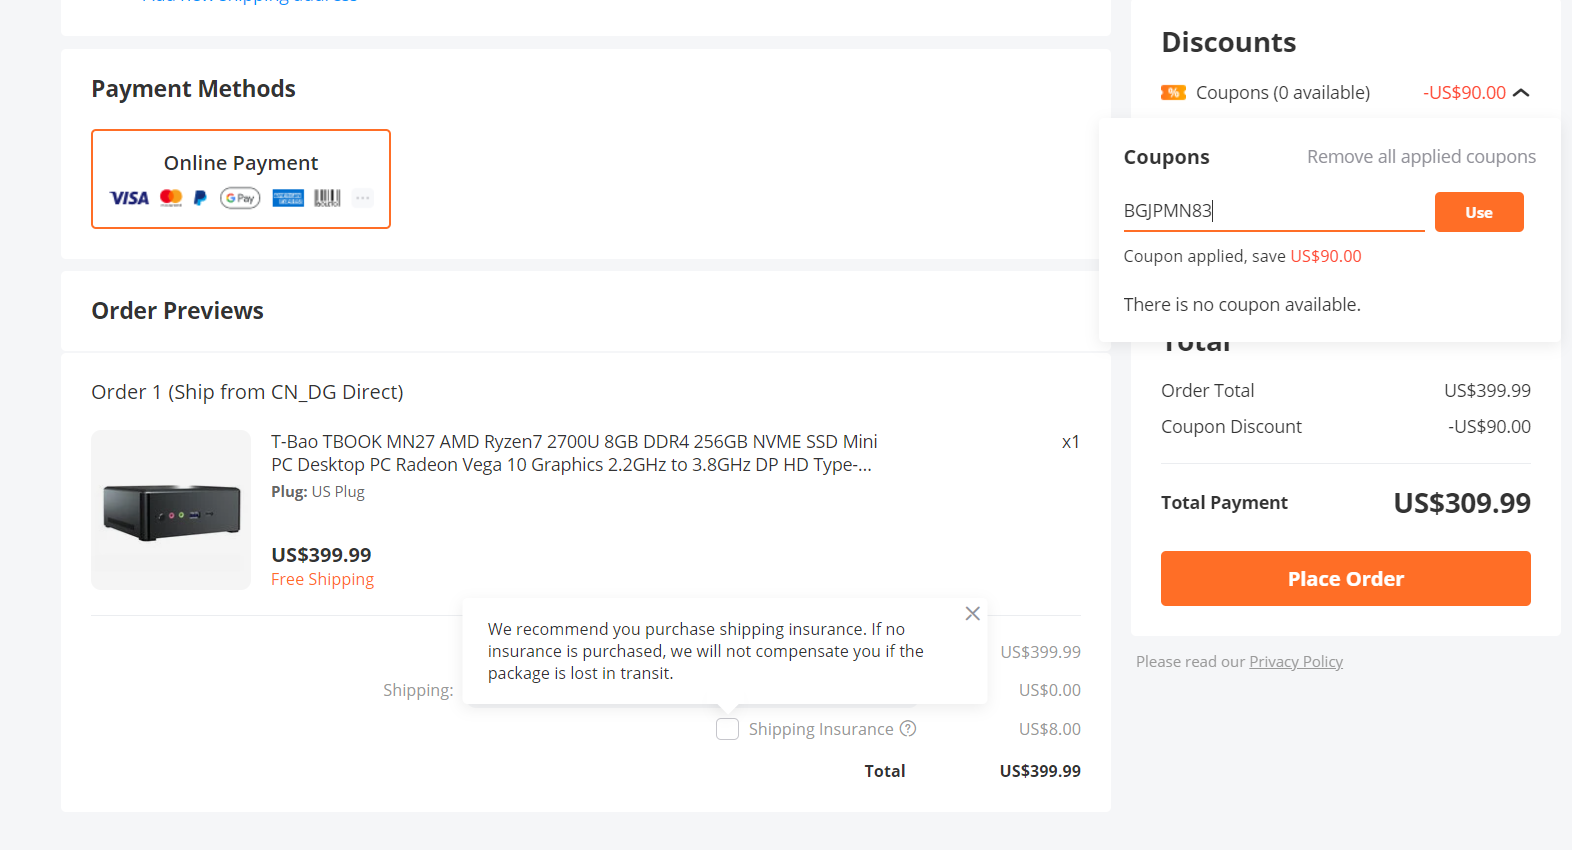
Task: Collapse the Coupons discount section chevron
Action: (x=1521, y=92)
